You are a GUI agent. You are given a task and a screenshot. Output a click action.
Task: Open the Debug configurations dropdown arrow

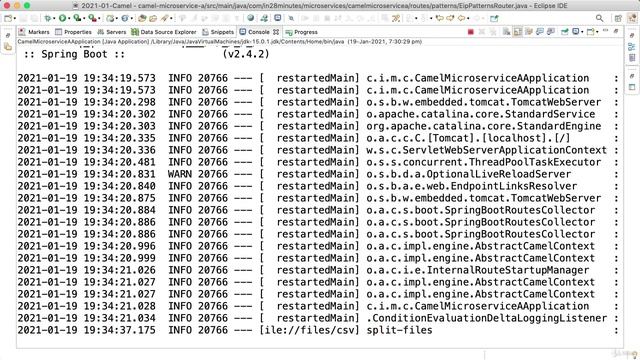click(54, 18)
